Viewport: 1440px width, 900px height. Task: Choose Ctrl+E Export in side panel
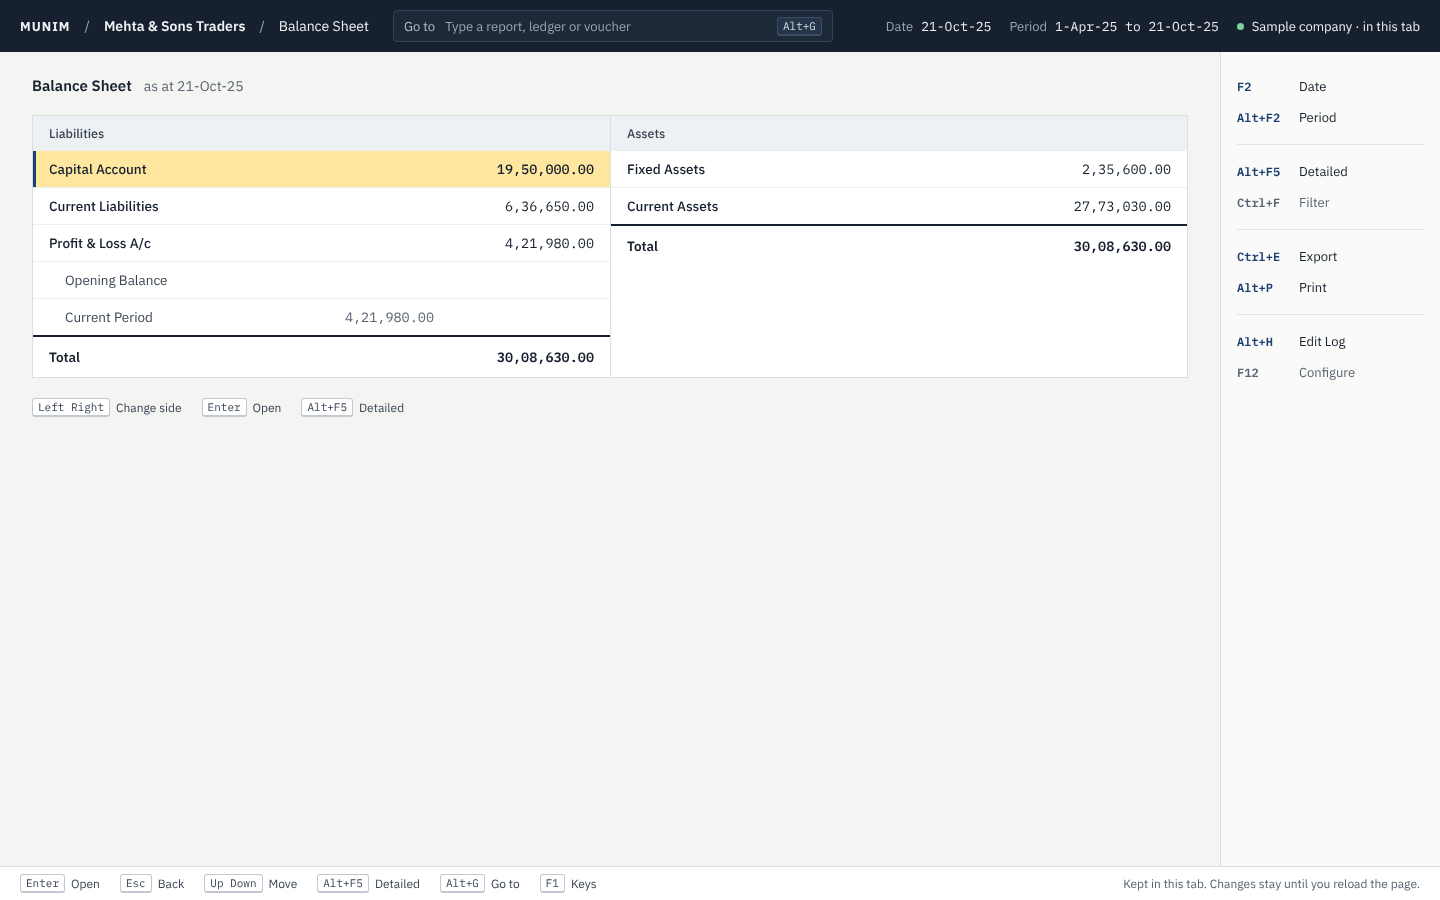point(1330,257)
